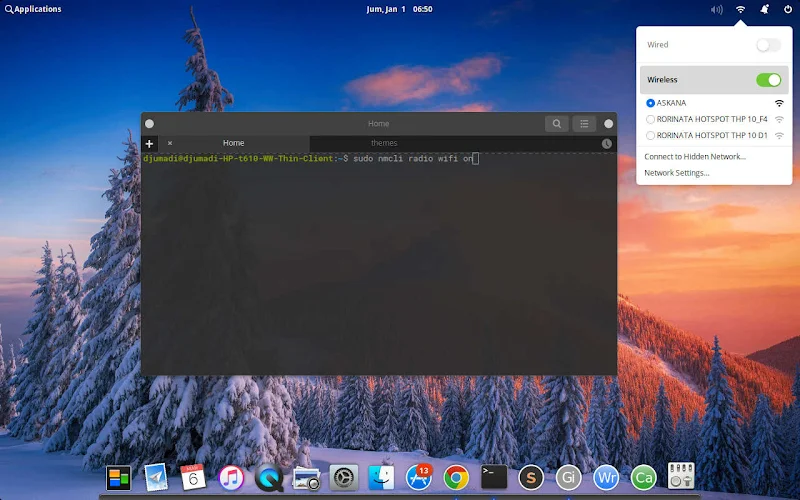Launch the Ca Calc dock icon
Viewport: 800px width, 500px height.
pyautogui.click(x=643, y=478)
